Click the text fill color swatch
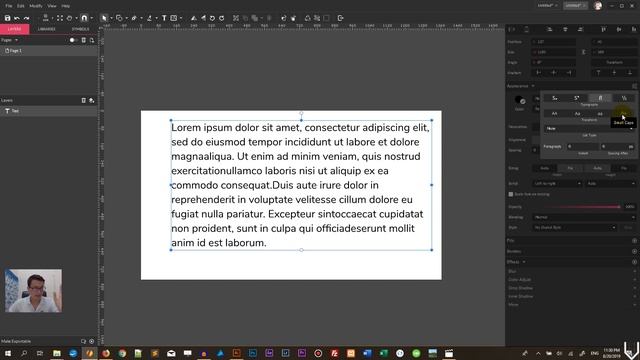 (x=520, y=100)
